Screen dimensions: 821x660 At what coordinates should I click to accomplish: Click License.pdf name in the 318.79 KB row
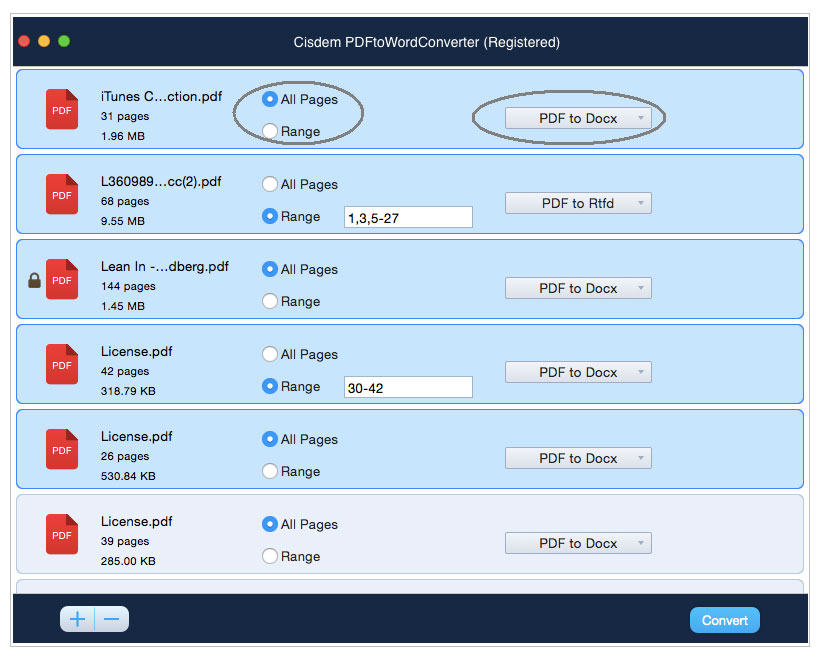coord(137,352)
